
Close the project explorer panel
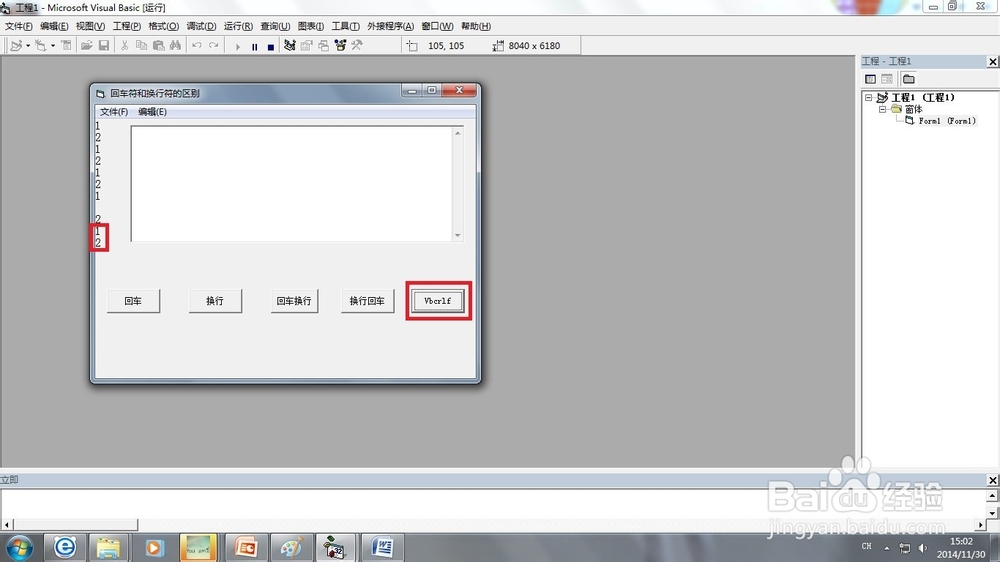[992, 61]
